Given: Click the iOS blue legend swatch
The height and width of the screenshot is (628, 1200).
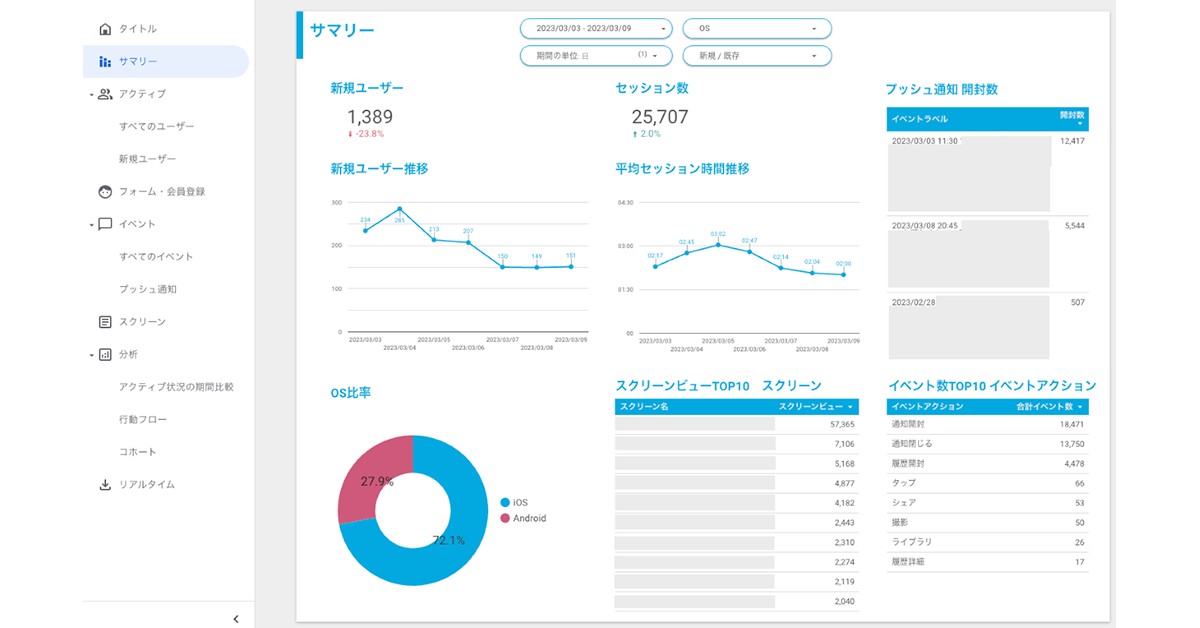Looking at the screenshot, I should pos(505,502).
